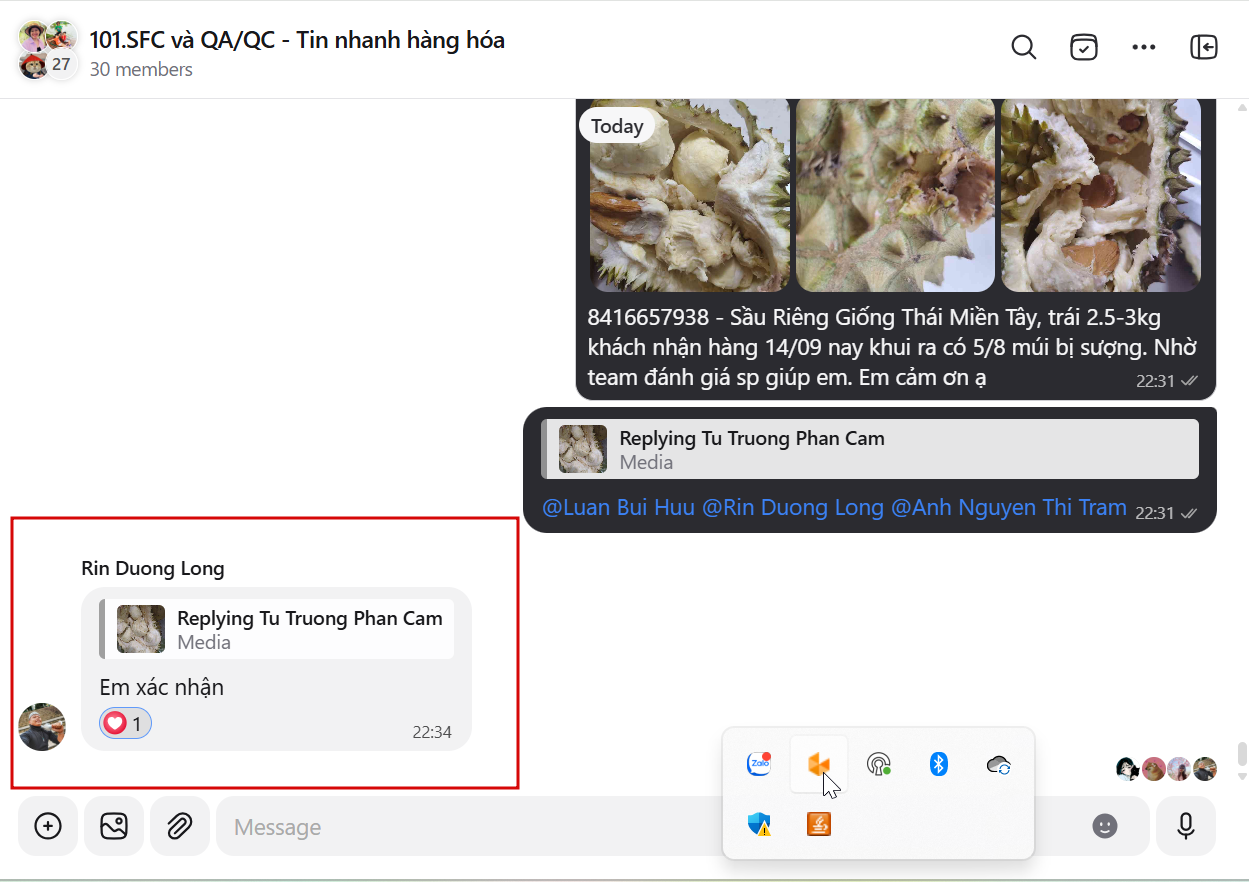Open Windows Security shield tray icon
Viewport: 1249px width, 882px height.
760,824
